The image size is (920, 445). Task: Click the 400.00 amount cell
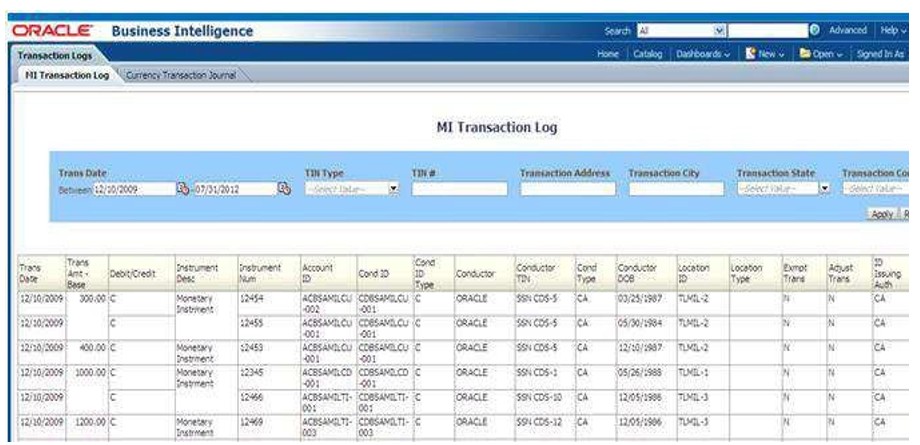[93, 347]
